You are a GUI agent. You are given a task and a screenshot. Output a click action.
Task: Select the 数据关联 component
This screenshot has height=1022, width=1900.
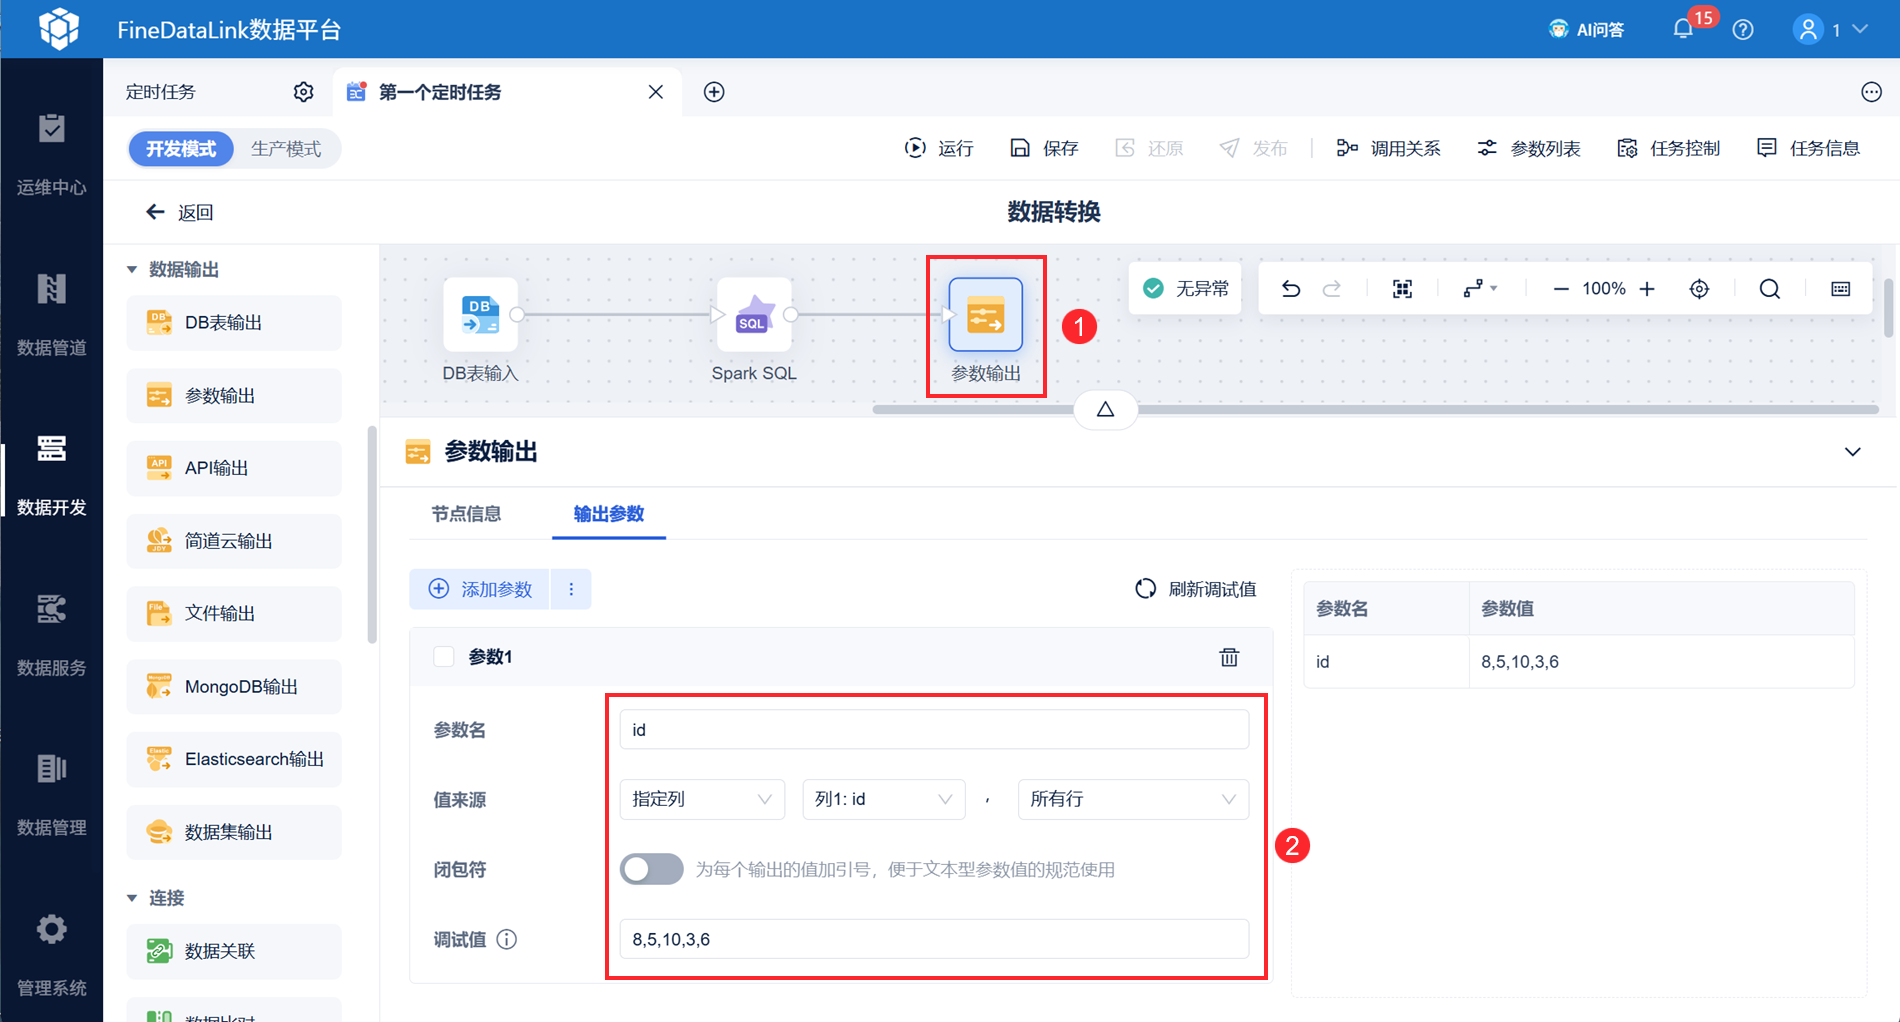[x=234, y=951]
